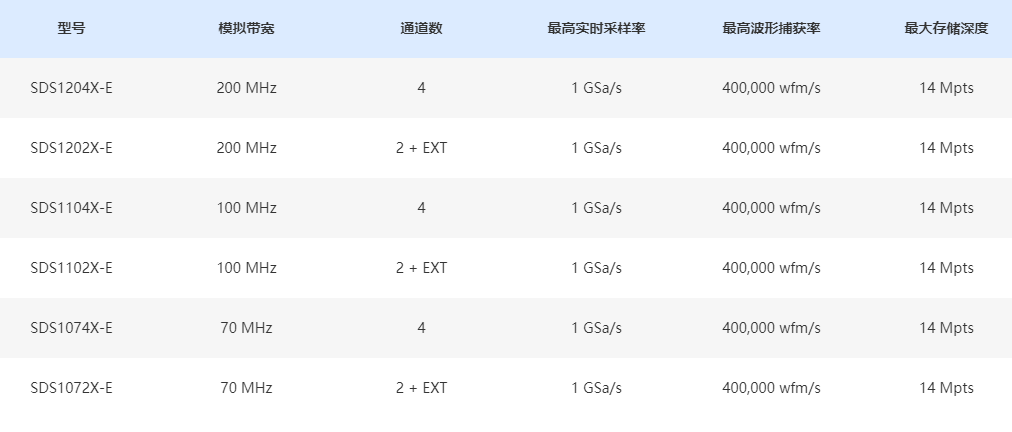Click the 70 MHz cell for SDS1074X-E
1012x432 pixels.
point(246,328)
